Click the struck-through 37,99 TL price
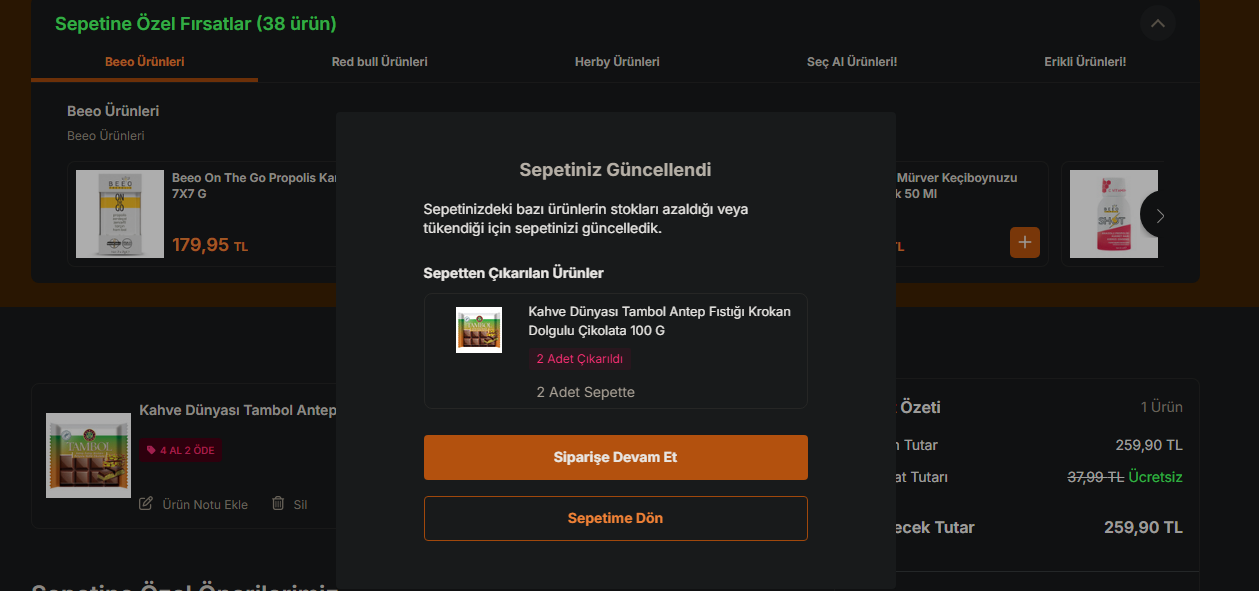Viewport: 1259px width, 591px height. click(1096, 477)
